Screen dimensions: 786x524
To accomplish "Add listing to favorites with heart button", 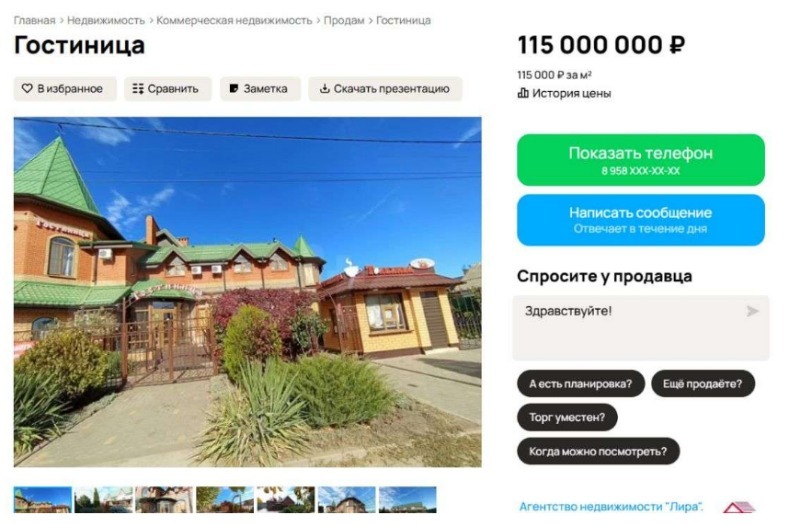I will 65,89.
